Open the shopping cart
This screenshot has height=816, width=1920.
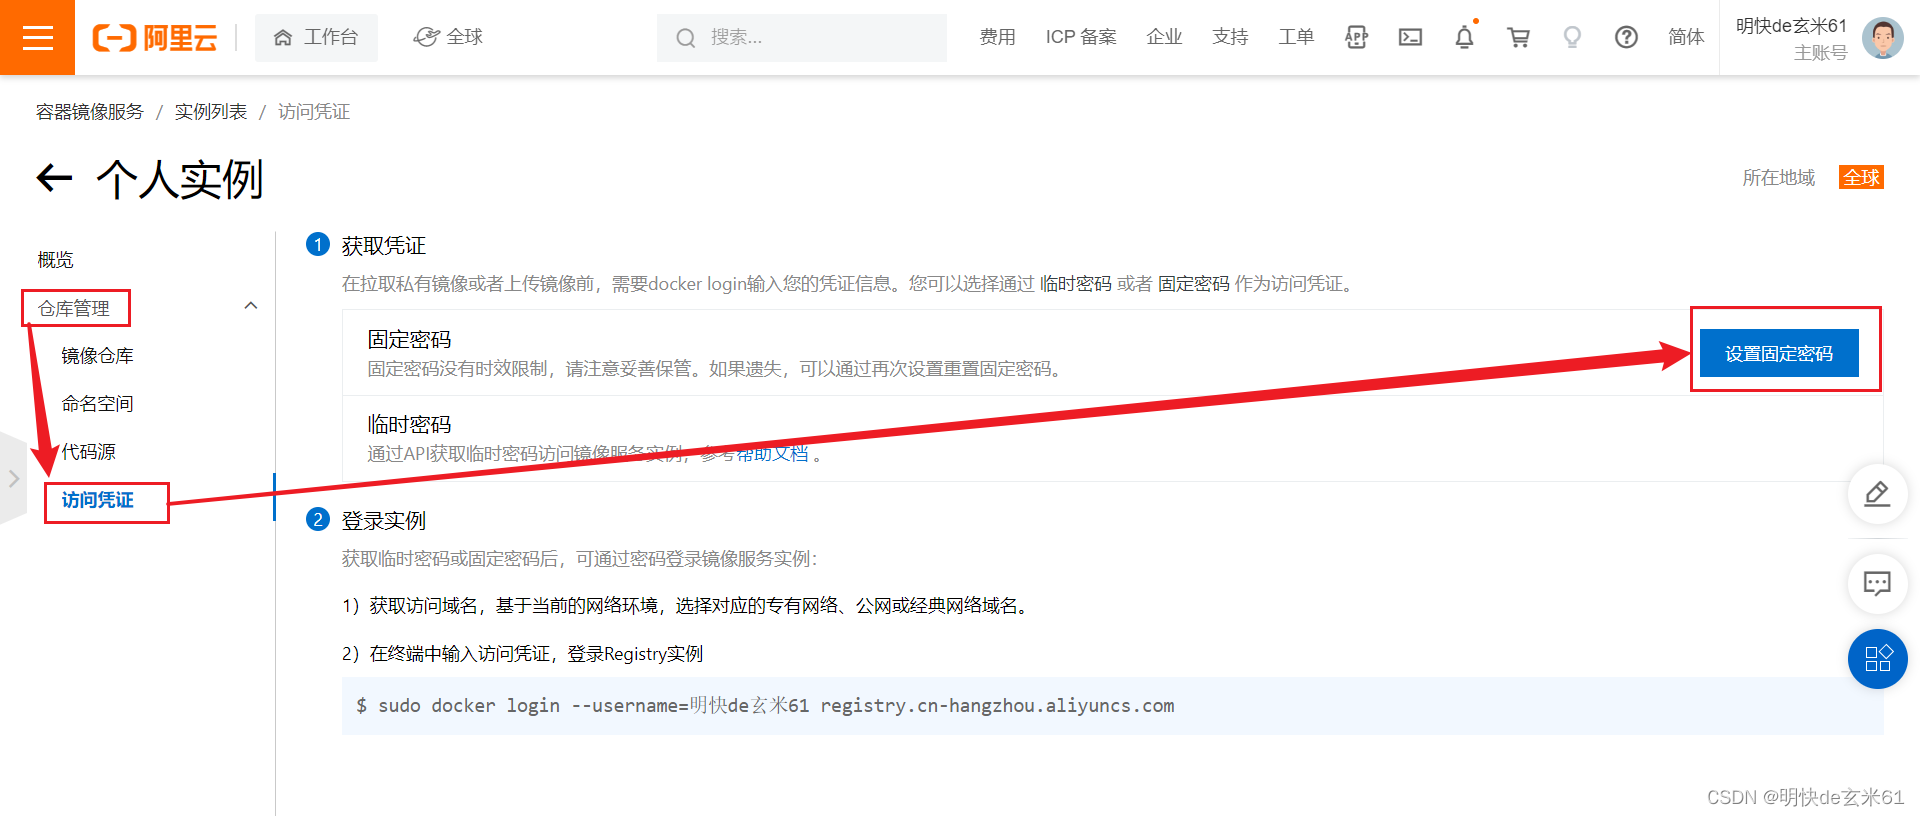(x=1518, y=37)
